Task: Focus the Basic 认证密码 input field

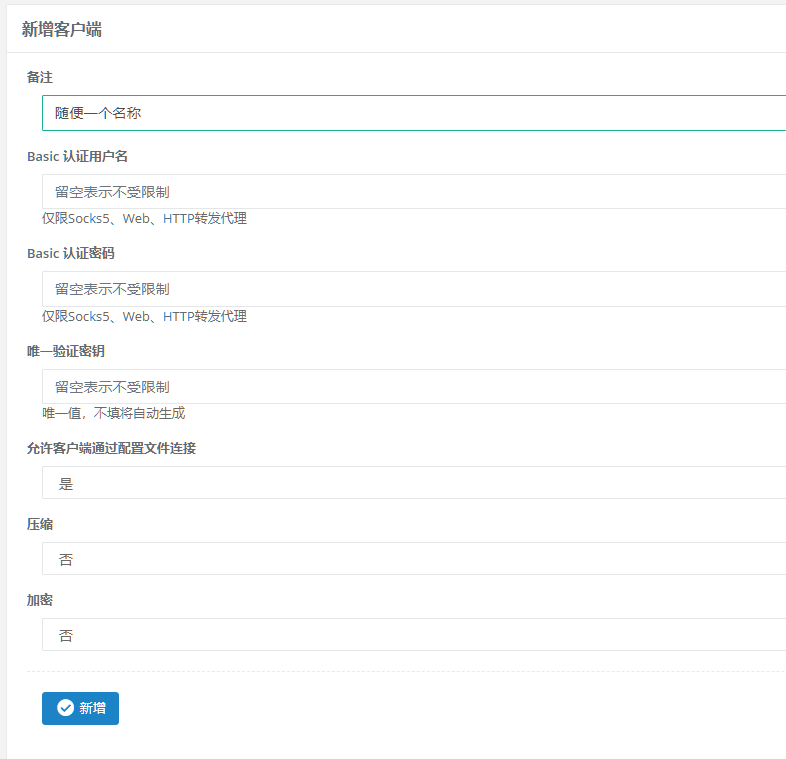Action: pyautogui.click(x=414, y=289)
